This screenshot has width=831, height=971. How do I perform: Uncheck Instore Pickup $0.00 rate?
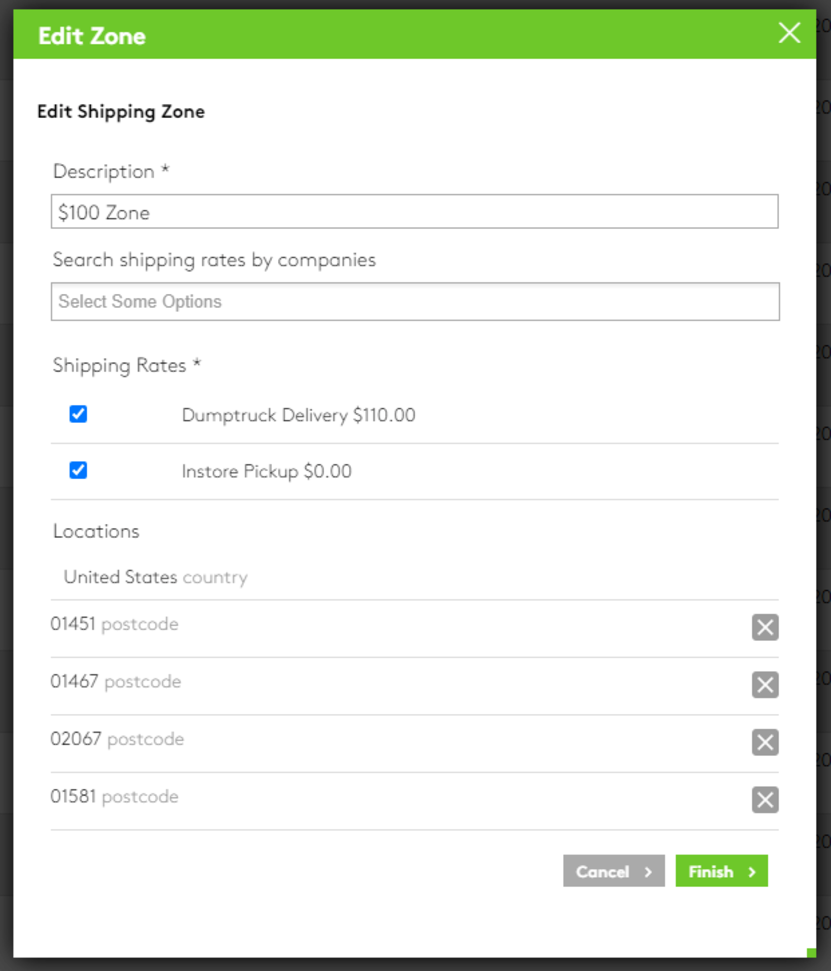[78, 470]
